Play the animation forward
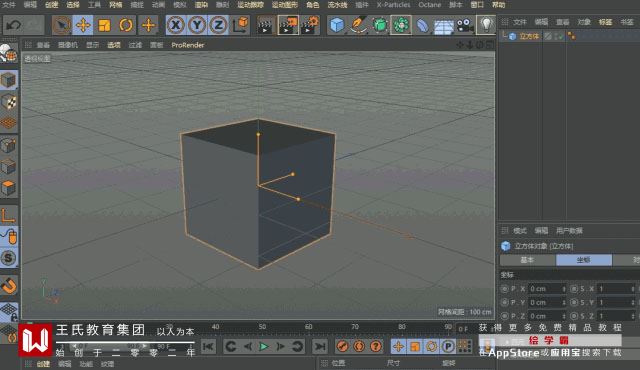 point(264,346)
